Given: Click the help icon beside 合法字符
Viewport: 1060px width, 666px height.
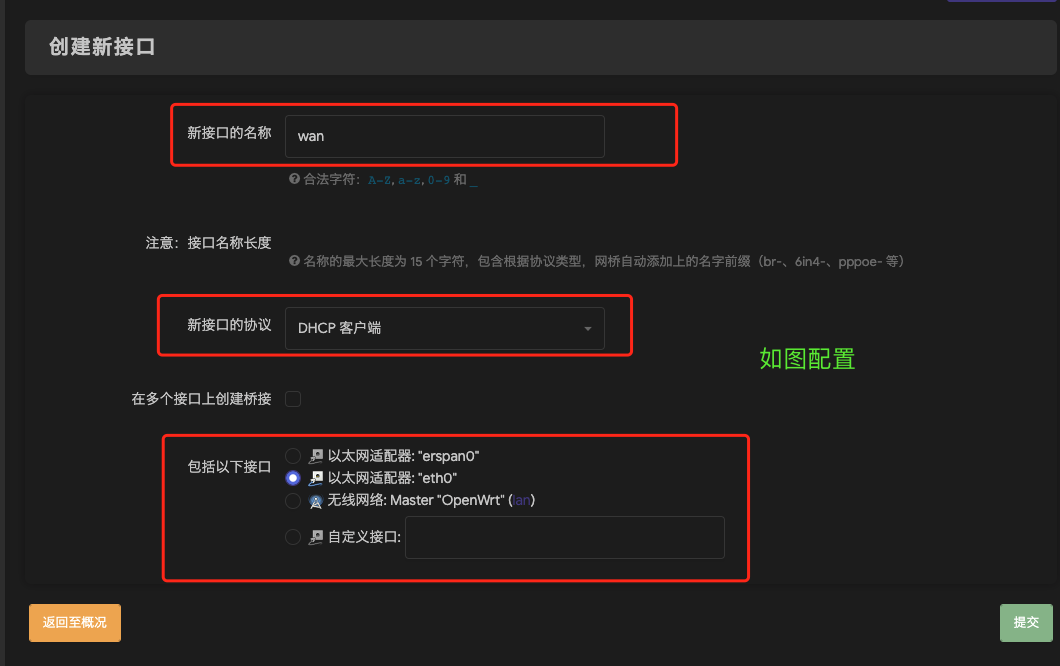Looking at the screenshot, I should click(294, 179).
